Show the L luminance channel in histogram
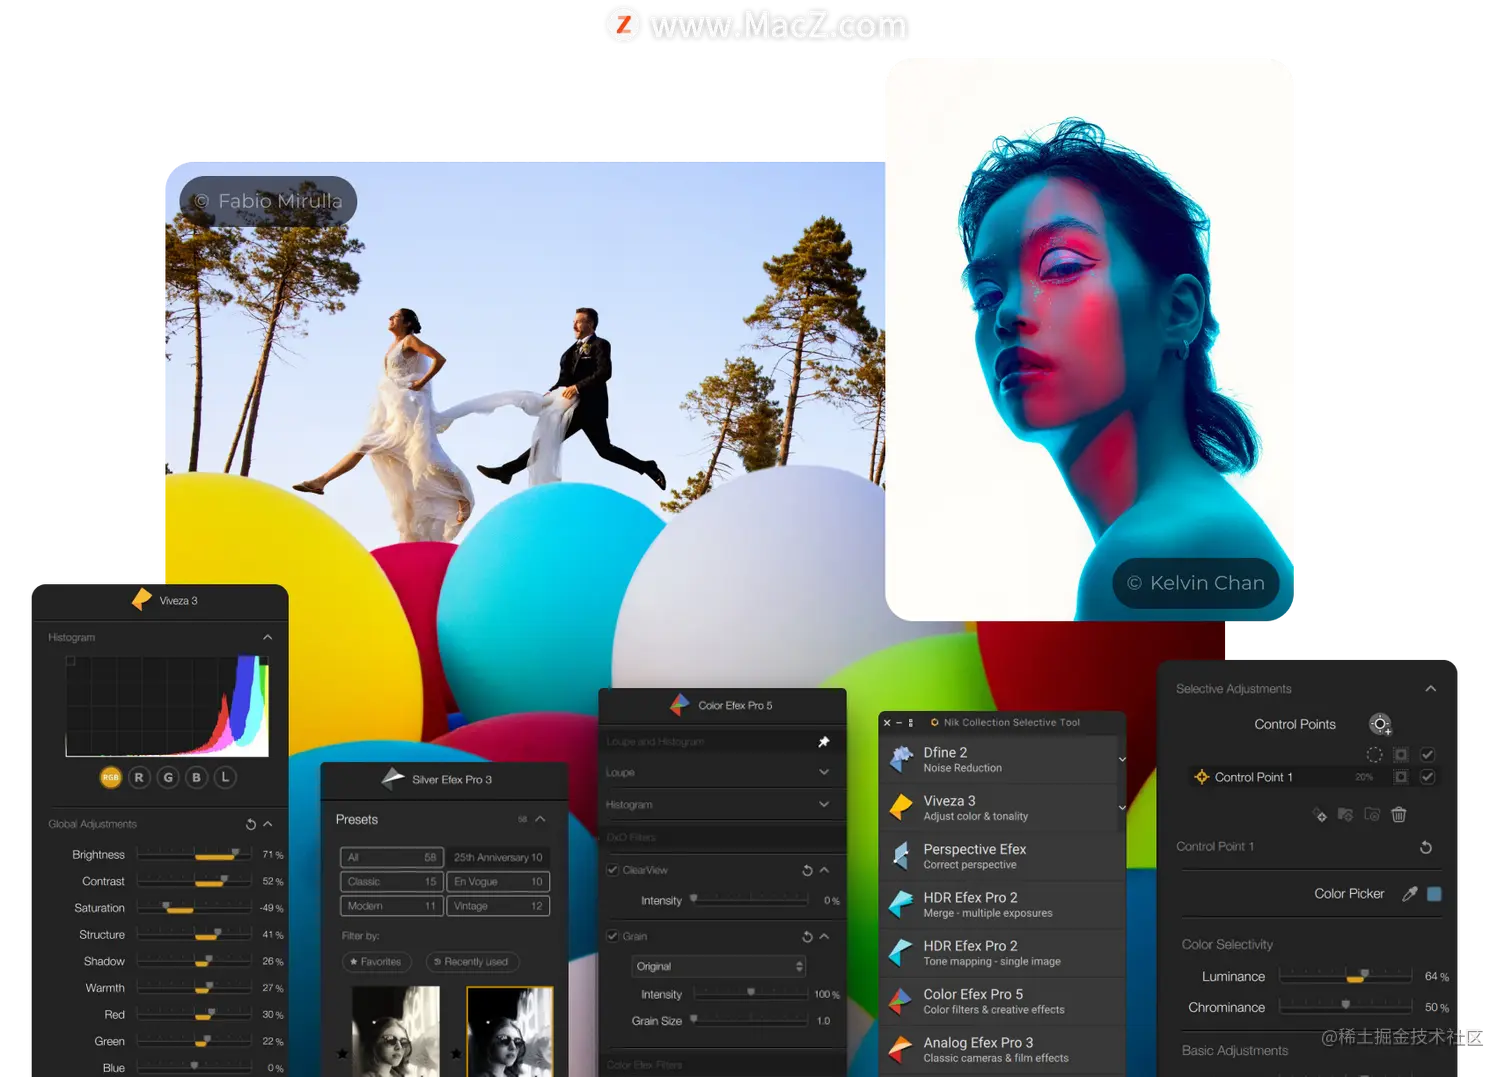 pyautogui.click(x=226, y=777)
